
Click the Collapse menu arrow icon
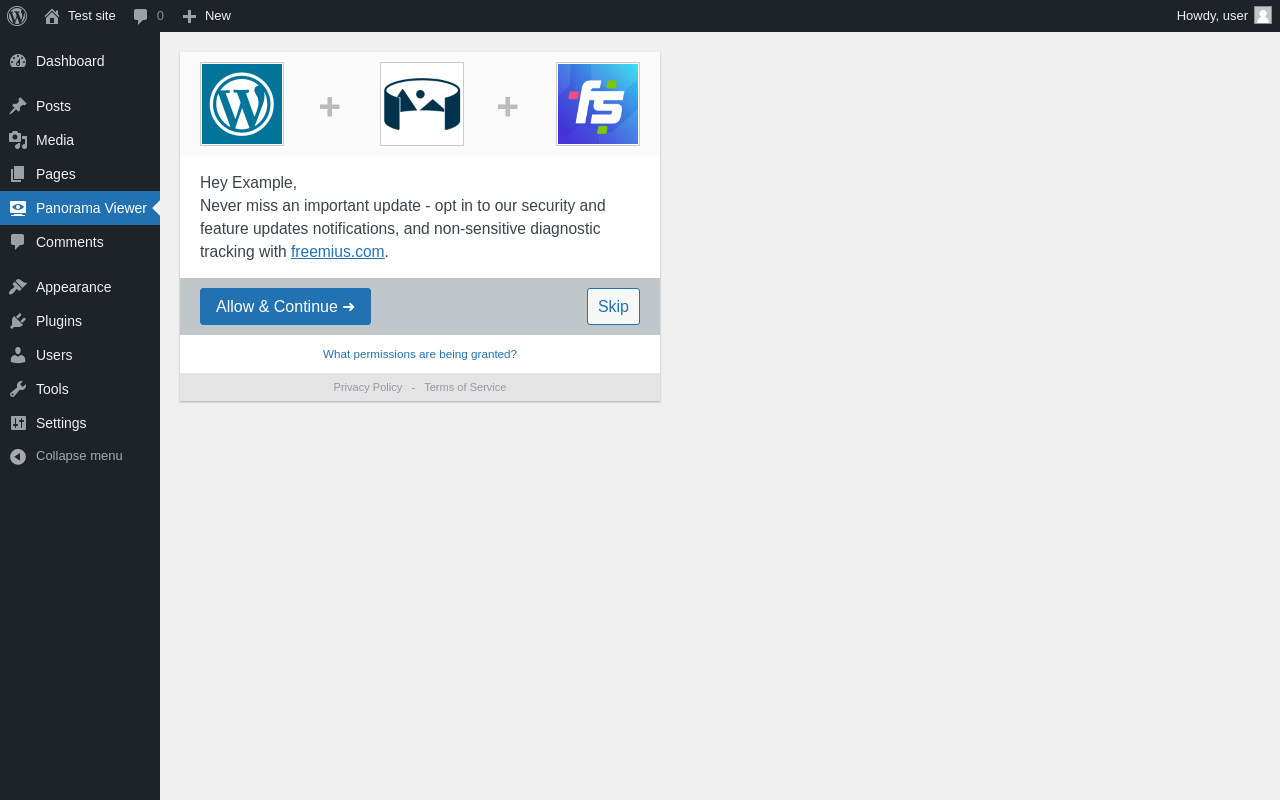(18, 456)
